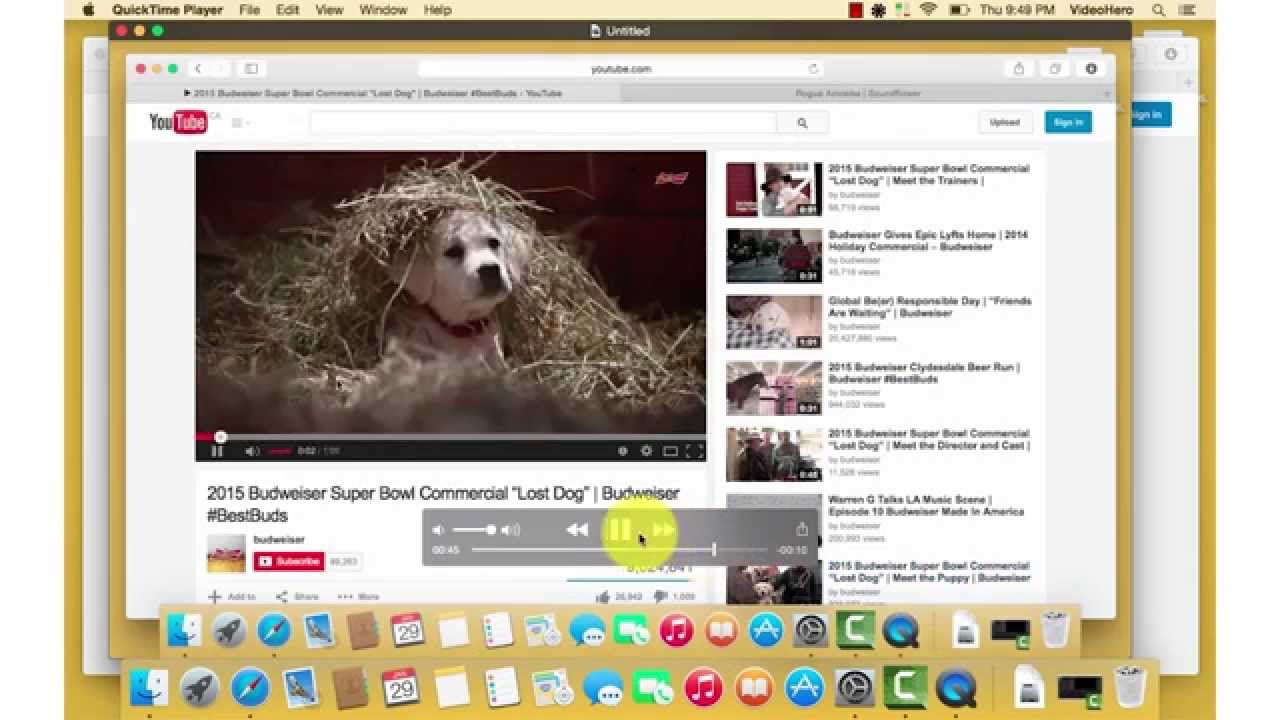
Task: Reload the page in the recorded Safari
Action: (x=813, y=69)
